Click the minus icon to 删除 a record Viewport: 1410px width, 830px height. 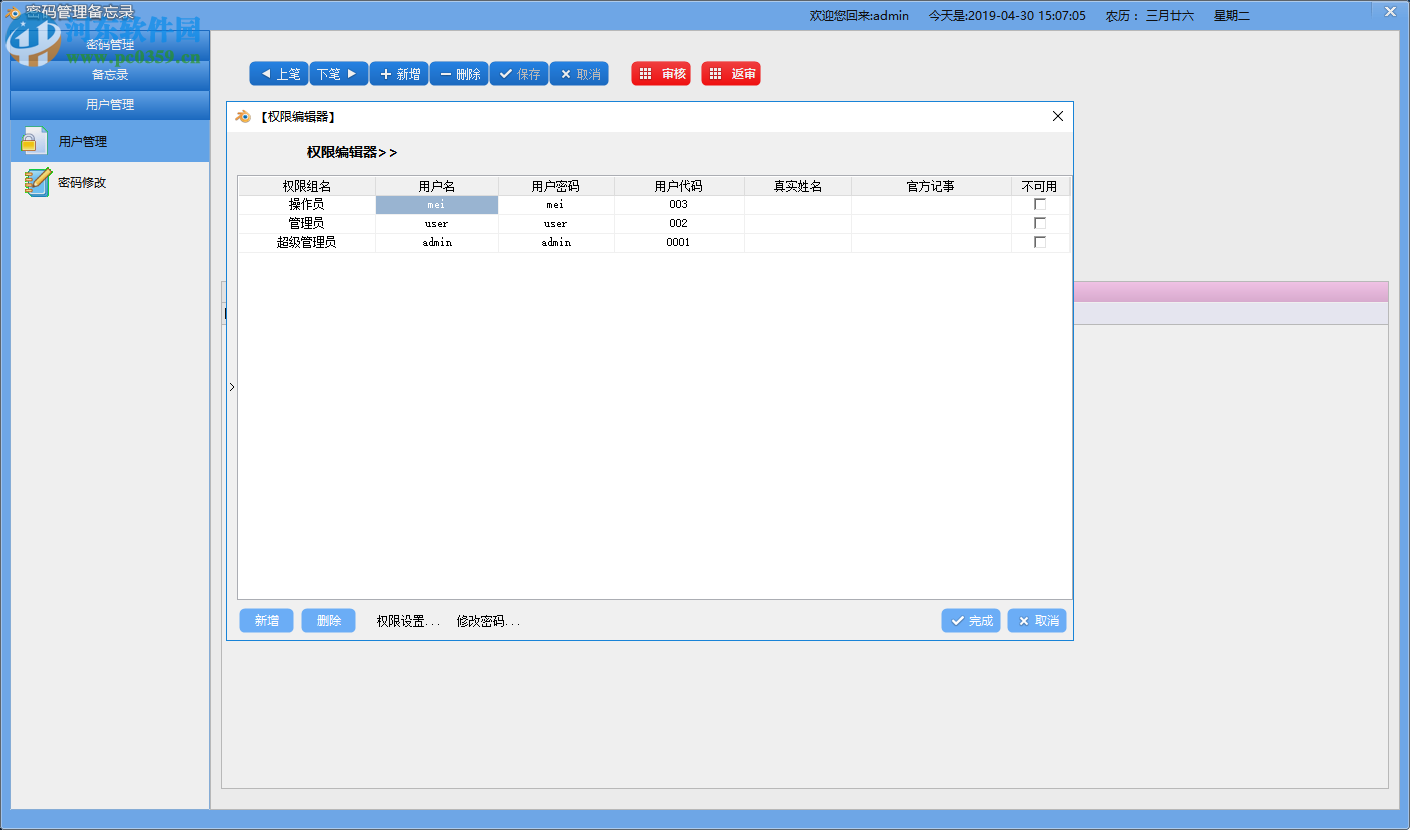pos(444,73)
